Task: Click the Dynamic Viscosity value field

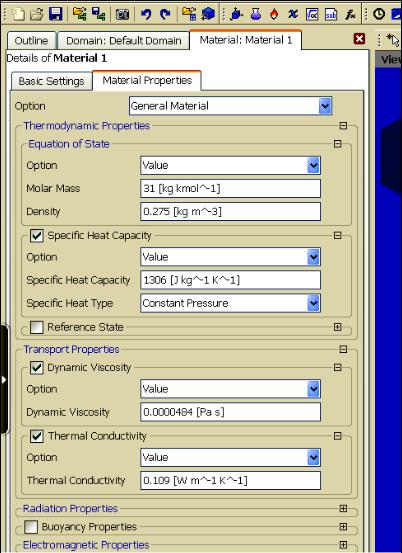Action: coord(231,412)
